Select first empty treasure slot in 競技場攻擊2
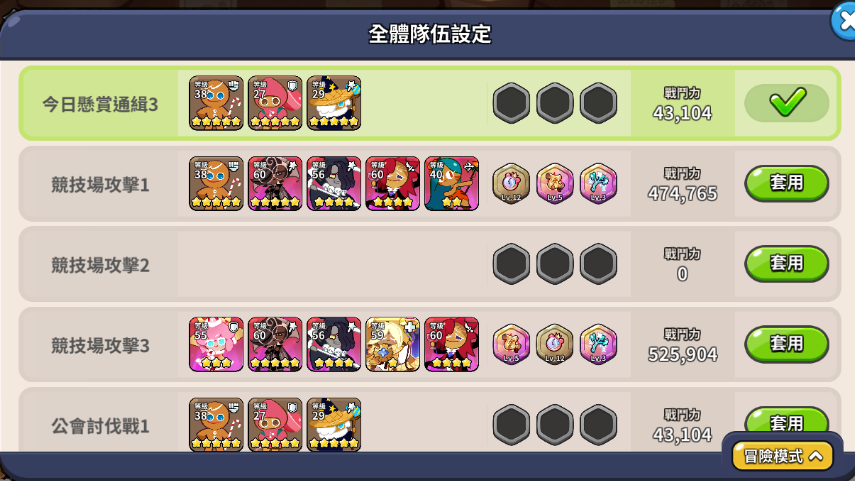 coord(511,264)
